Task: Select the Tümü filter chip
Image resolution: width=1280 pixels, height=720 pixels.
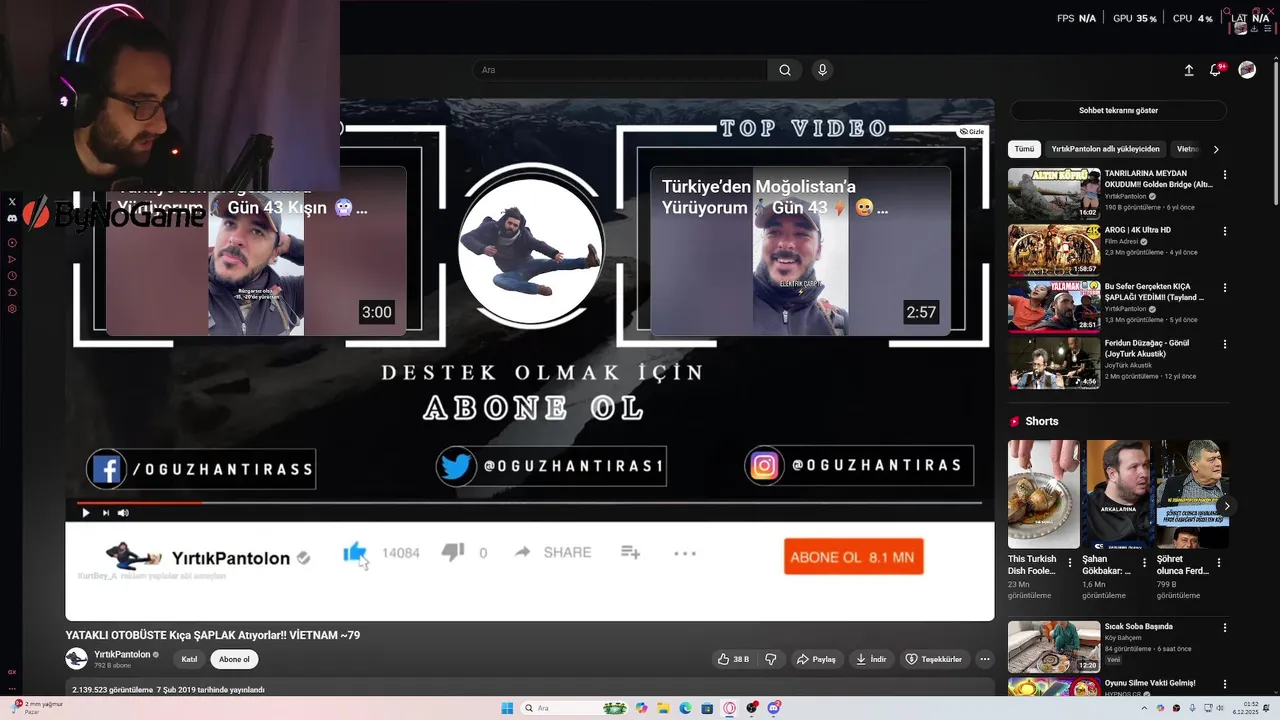Action: (x=1025, y=149)
